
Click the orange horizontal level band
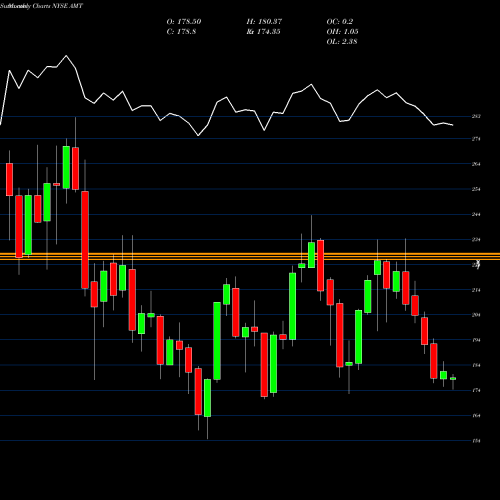pyautogui.click(x=250, y=256)
